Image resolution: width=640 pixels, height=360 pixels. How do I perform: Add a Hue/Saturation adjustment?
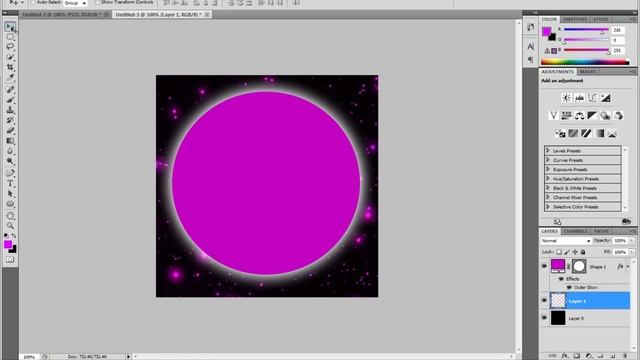coord(566,116)
